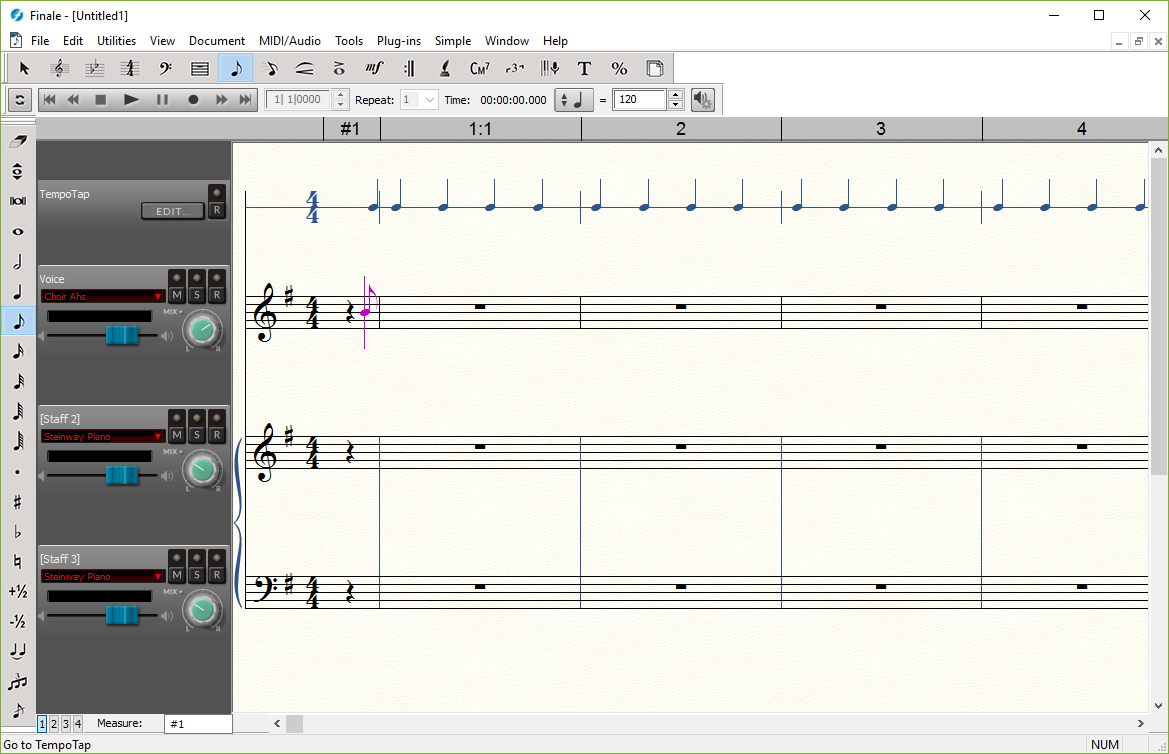The image size is (1169, 754).
Task: Open Staff 2 Steinway Piano dropdown
Action: 103,437
